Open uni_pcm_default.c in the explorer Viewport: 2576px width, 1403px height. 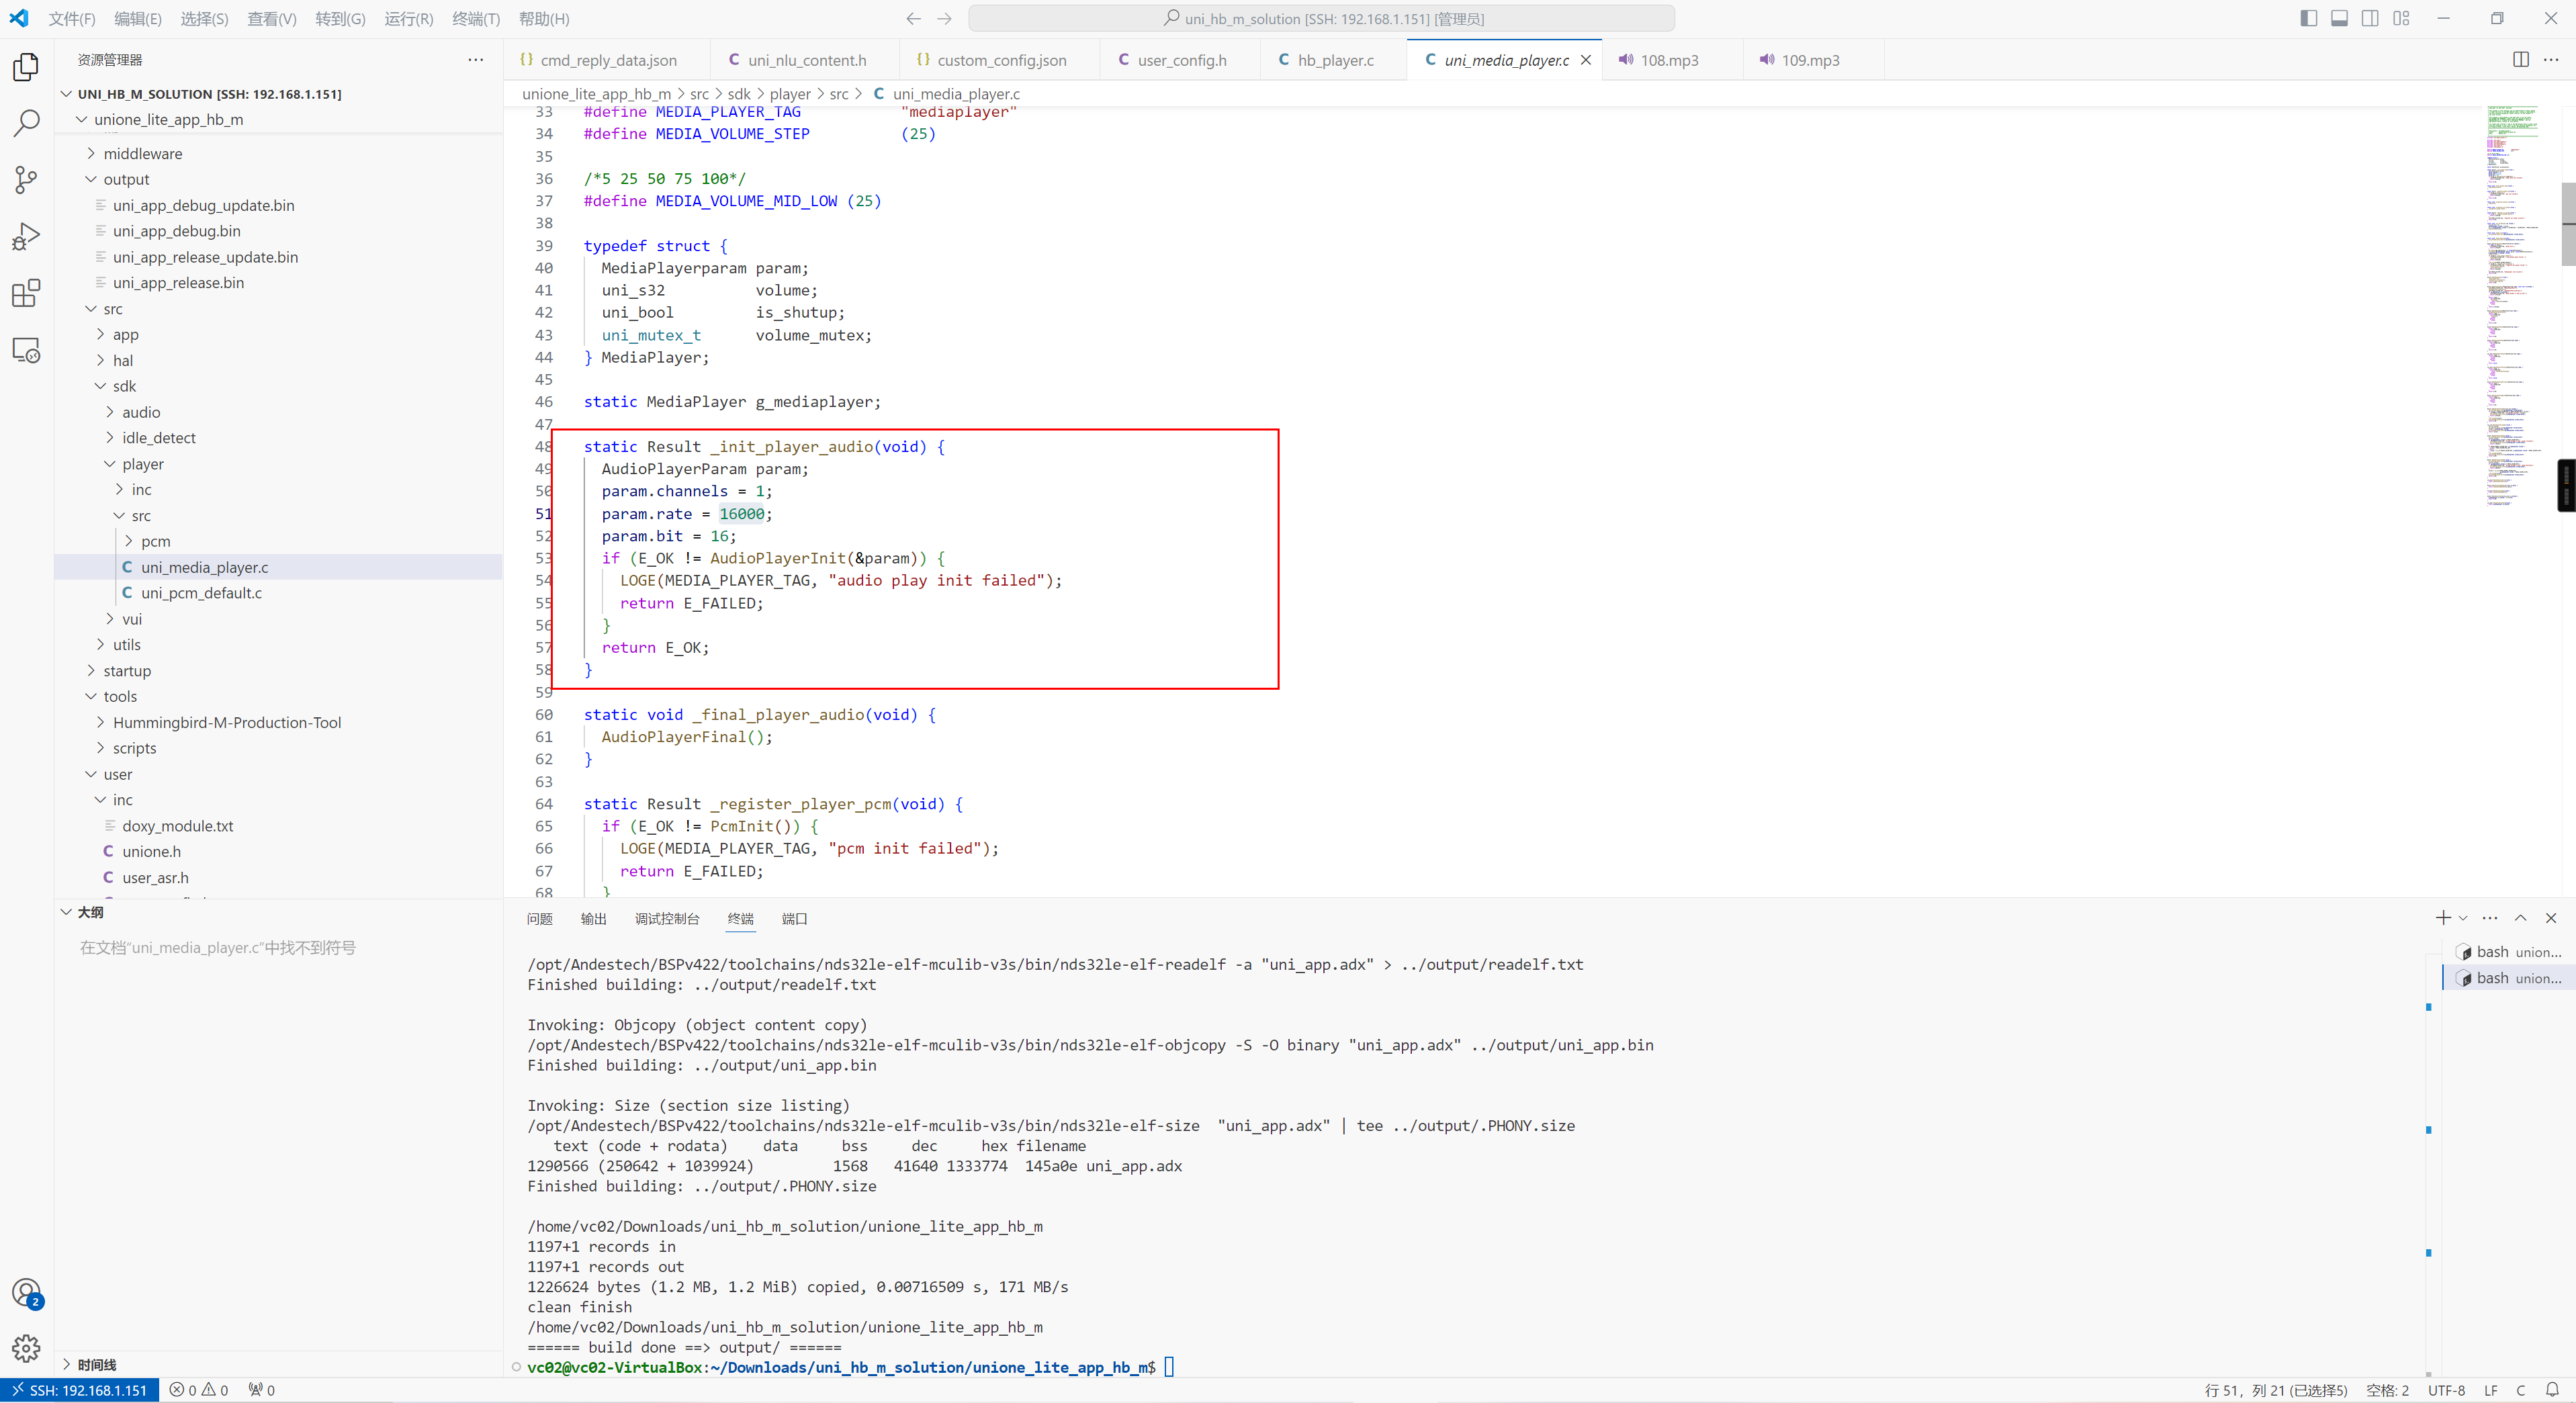click(x=201, y=593)
